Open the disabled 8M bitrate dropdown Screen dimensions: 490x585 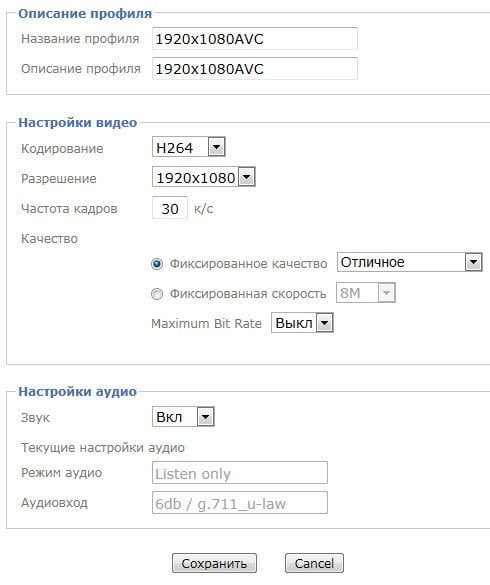click(x=366, y=292)
